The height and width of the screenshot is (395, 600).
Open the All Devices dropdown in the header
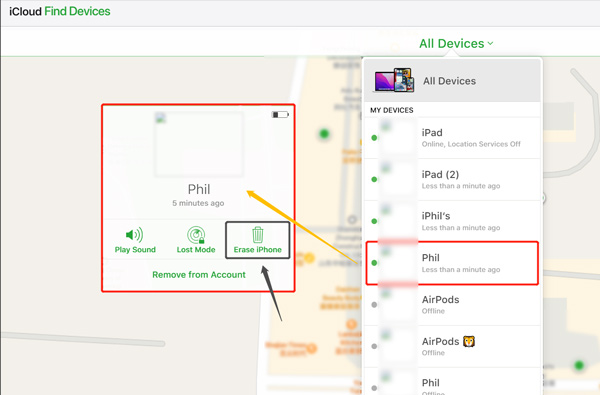[456, 44]
